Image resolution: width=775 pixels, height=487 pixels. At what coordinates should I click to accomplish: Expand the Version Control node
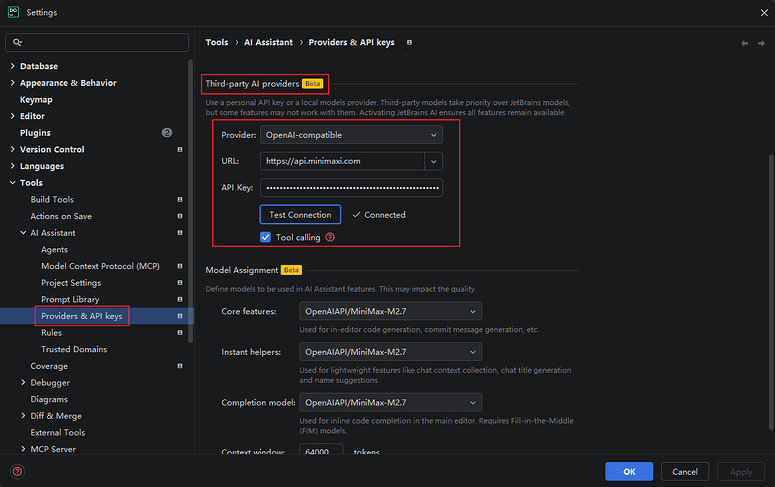click(12, 149)
